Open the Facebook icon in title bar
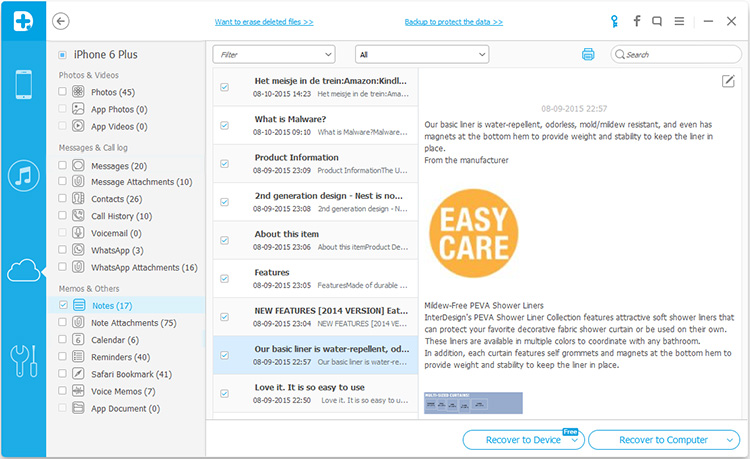 click(637, 21)
